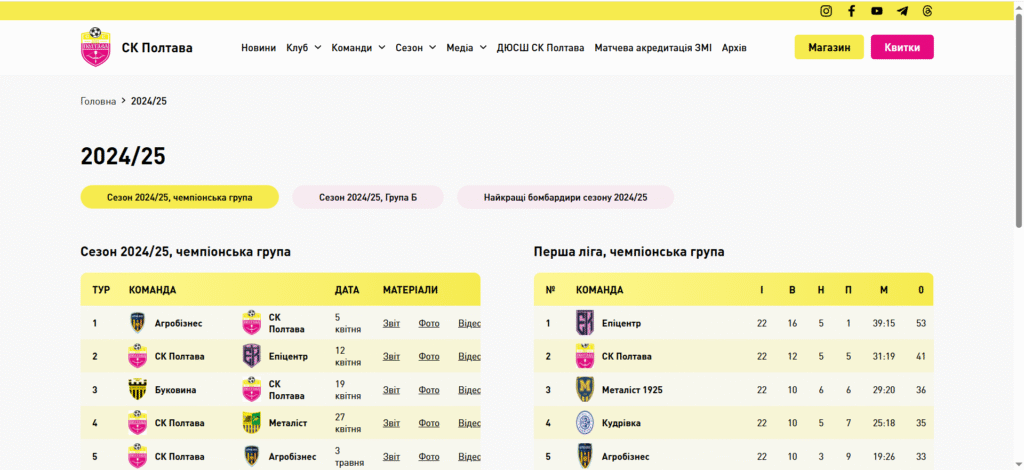Click СК Полтава crest in tour 3 row
This screenshot has width=1024, height=470.
click(x=251, y=390)
